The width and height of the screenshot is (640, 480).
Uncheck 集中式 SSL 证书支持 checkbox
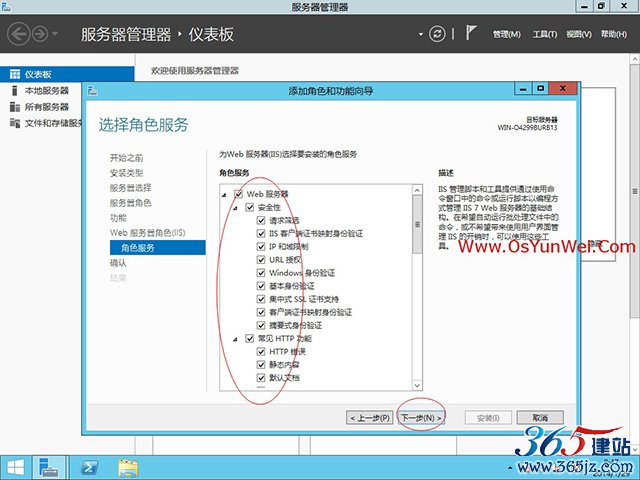click(261, 299)
